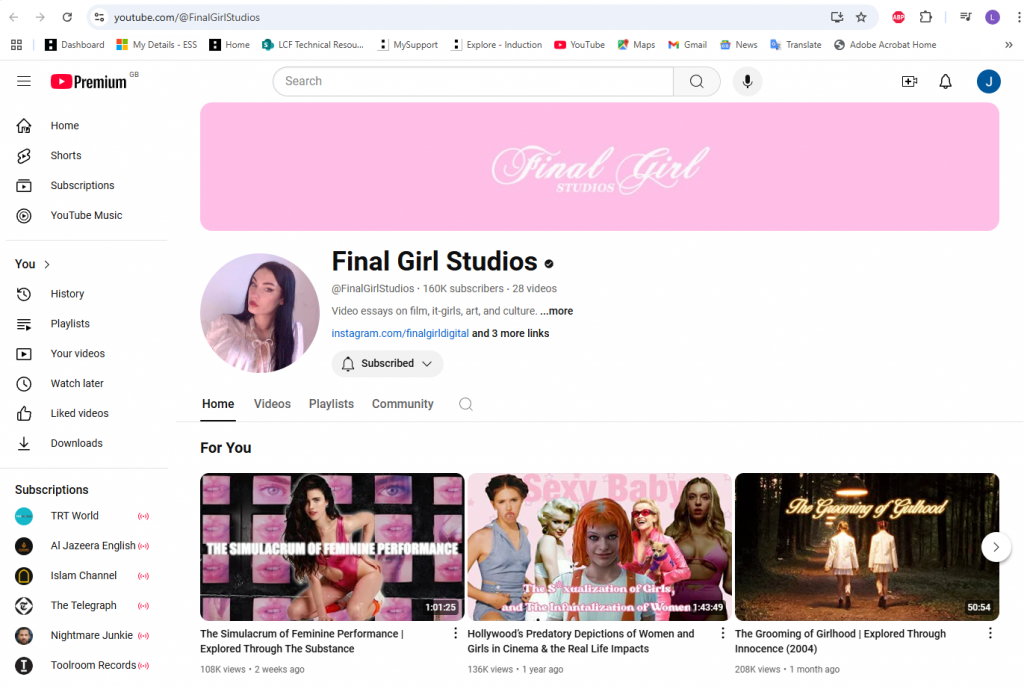Open the LCF Technical Resou... bookmark
Screen dimensions: 1024x686
point(313,45)
